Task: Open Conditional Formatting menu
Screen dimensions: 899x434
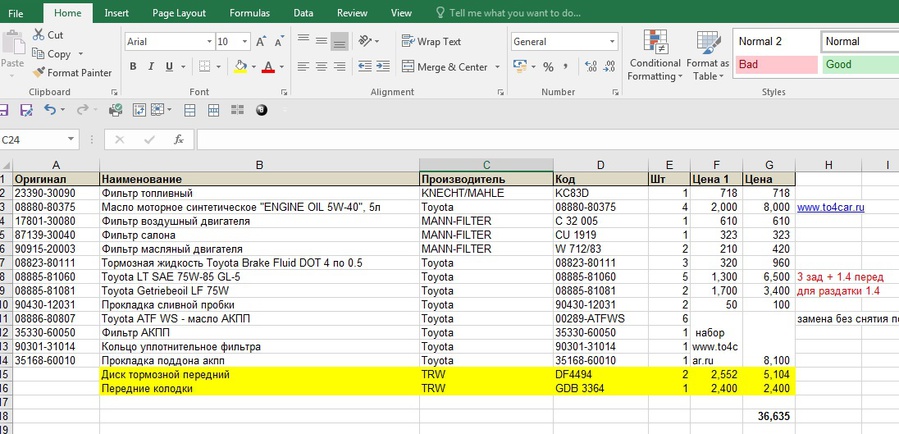Action: (655, 55)
